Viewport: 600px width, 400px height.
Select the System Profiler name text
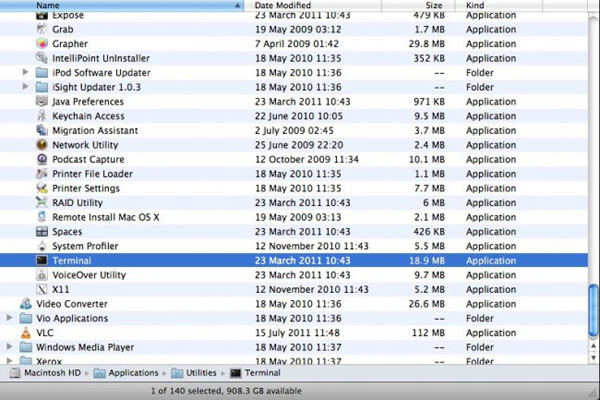[85, 246]
